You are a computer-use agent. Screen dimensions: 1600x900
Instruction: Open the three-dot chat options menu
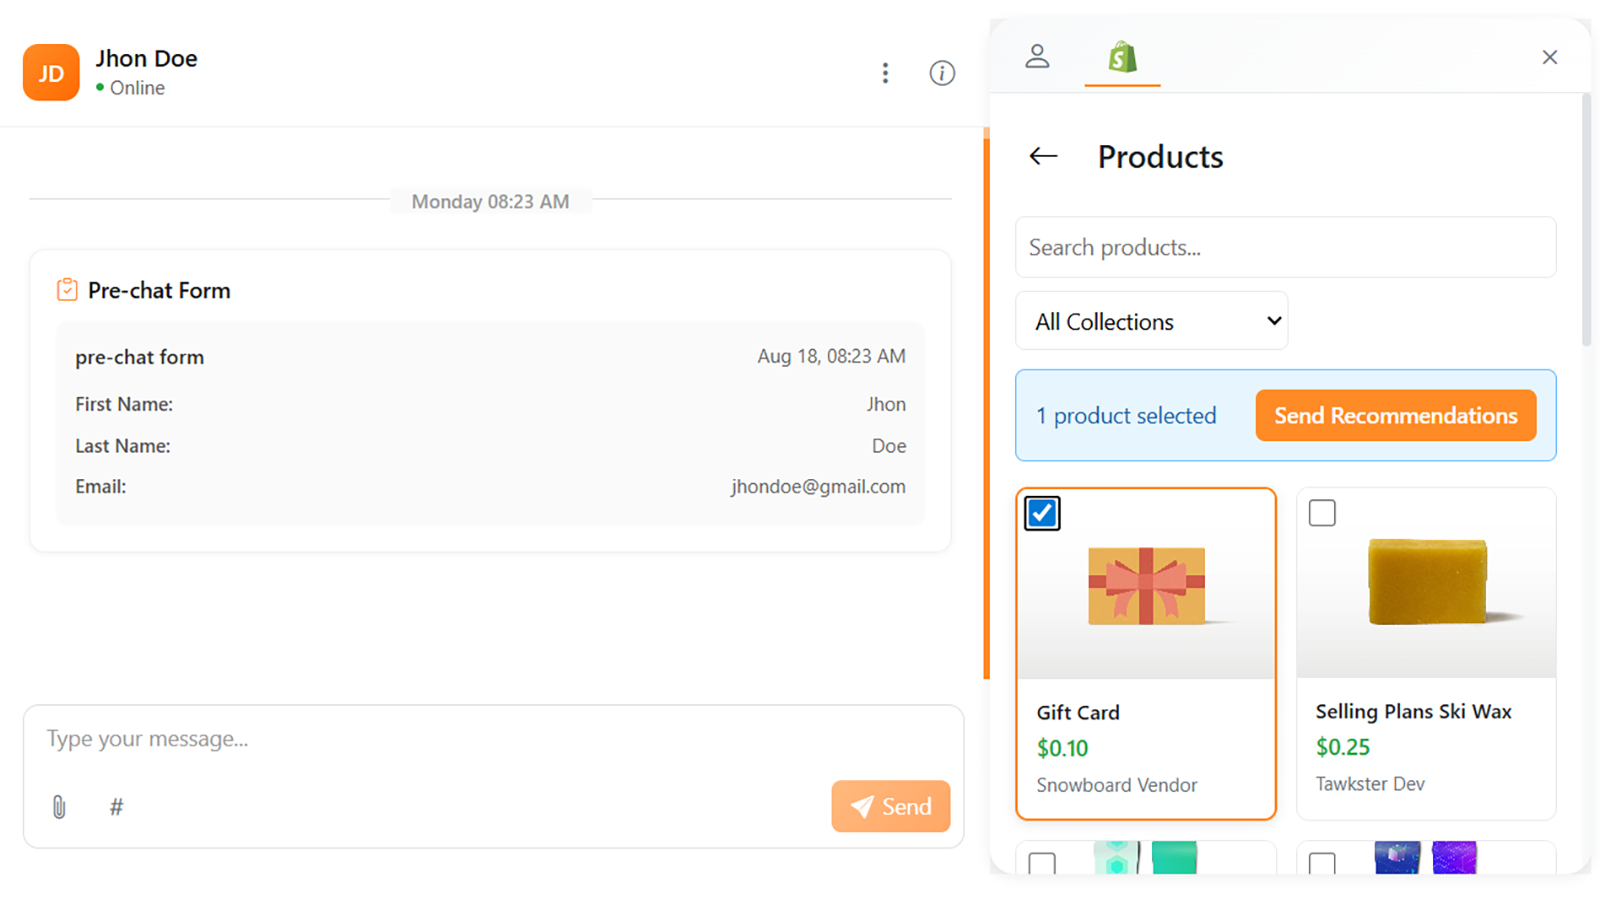pos(885,73)
